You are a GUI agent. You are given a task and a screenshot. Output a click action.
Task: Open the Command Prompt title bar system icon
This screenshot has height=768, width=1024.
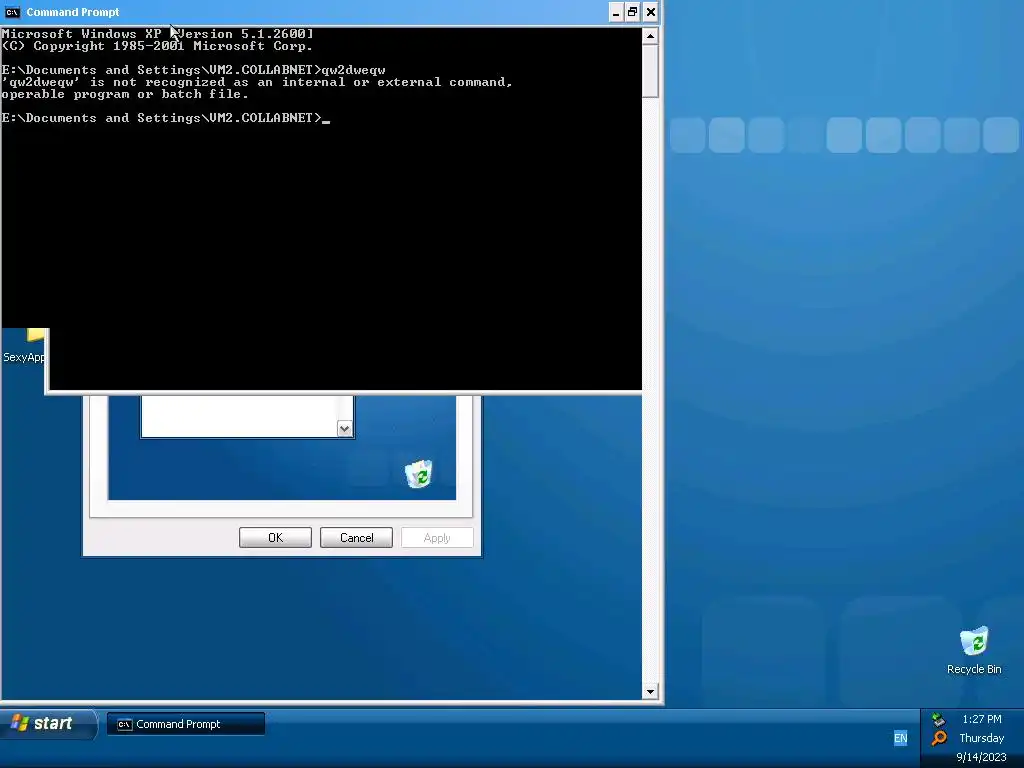click(x=12, y=12)
